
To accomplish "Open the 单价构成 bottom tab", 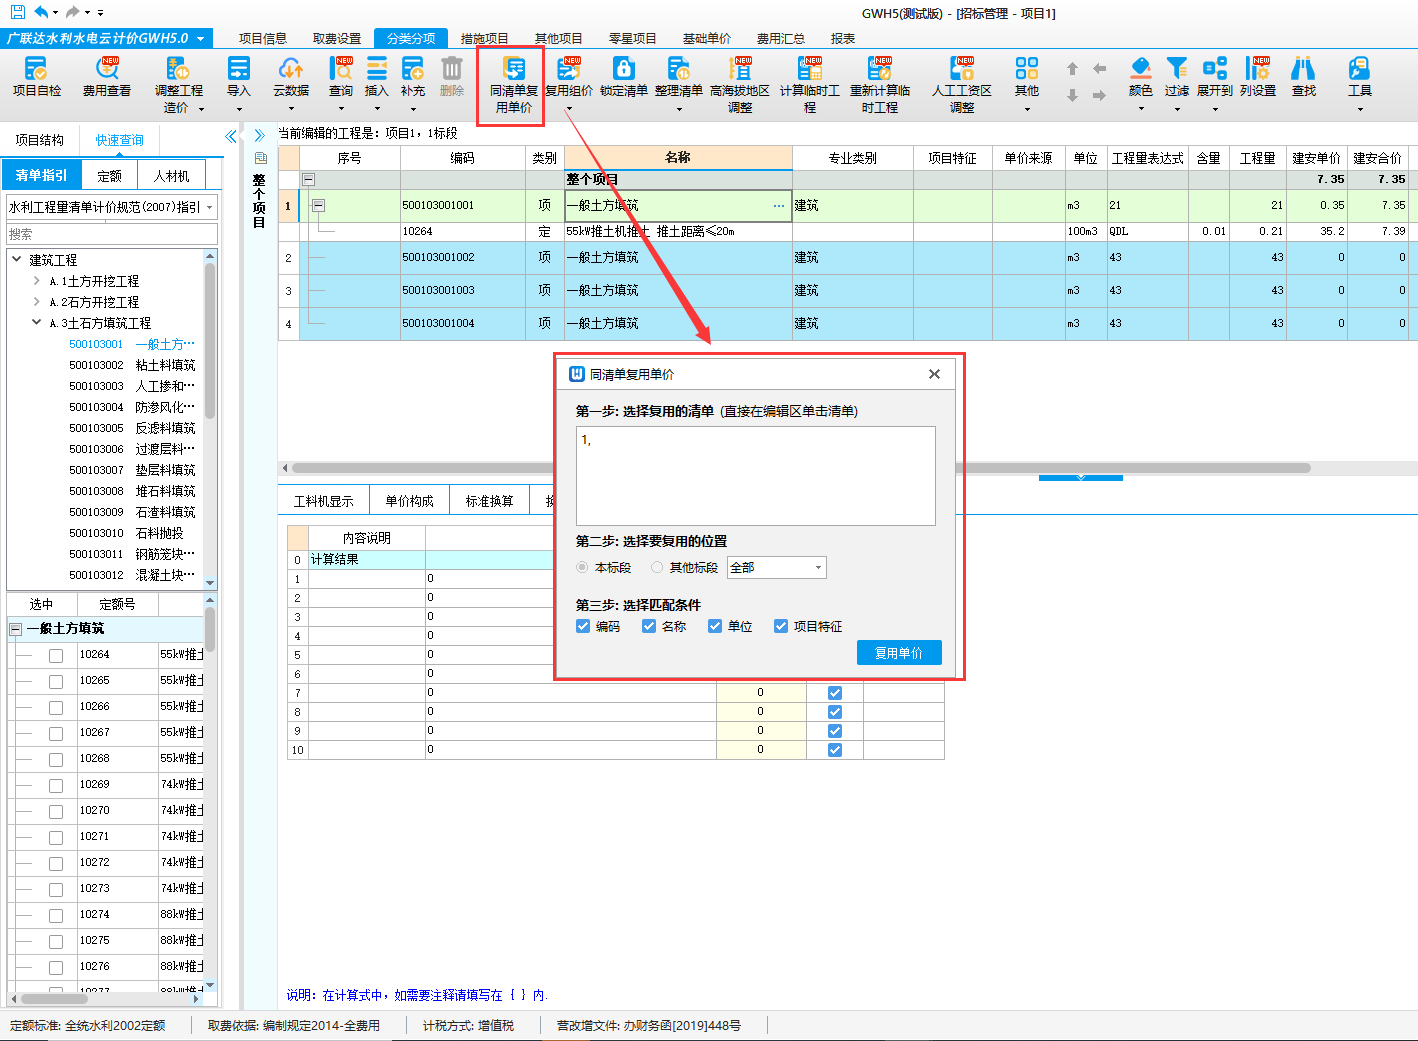I will 410,501.
